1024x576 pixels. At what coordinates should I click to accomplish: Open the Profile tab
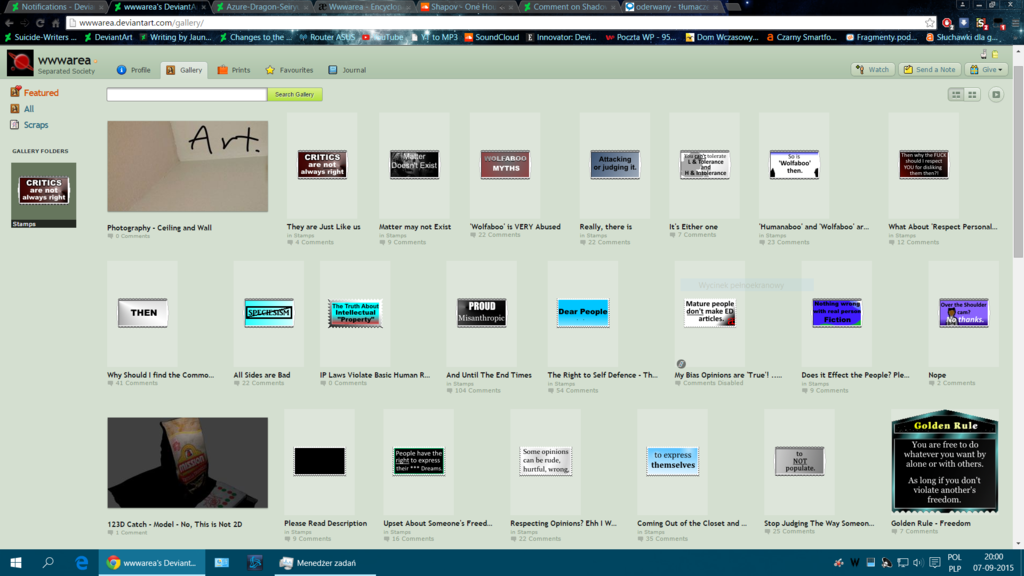[x=133, y=70]
